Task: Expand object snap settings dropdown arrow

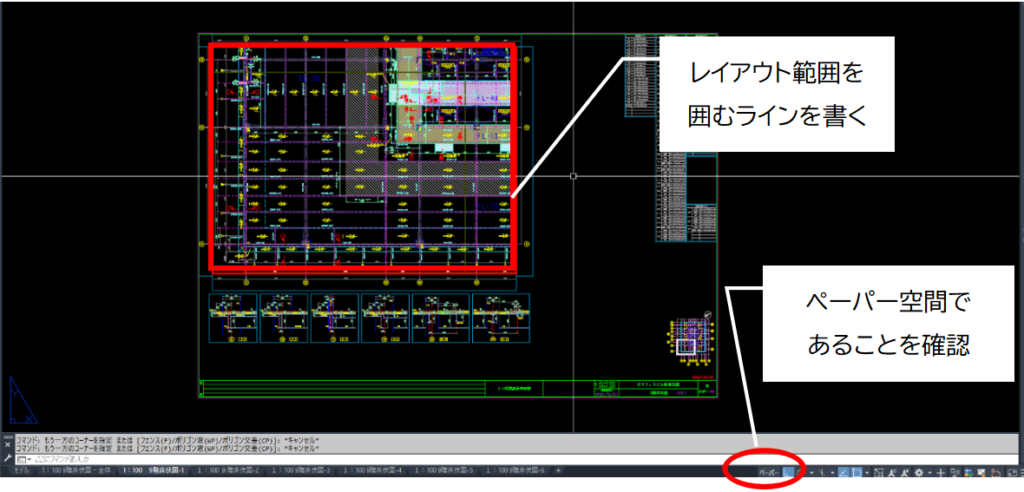Action: (867, 472)
